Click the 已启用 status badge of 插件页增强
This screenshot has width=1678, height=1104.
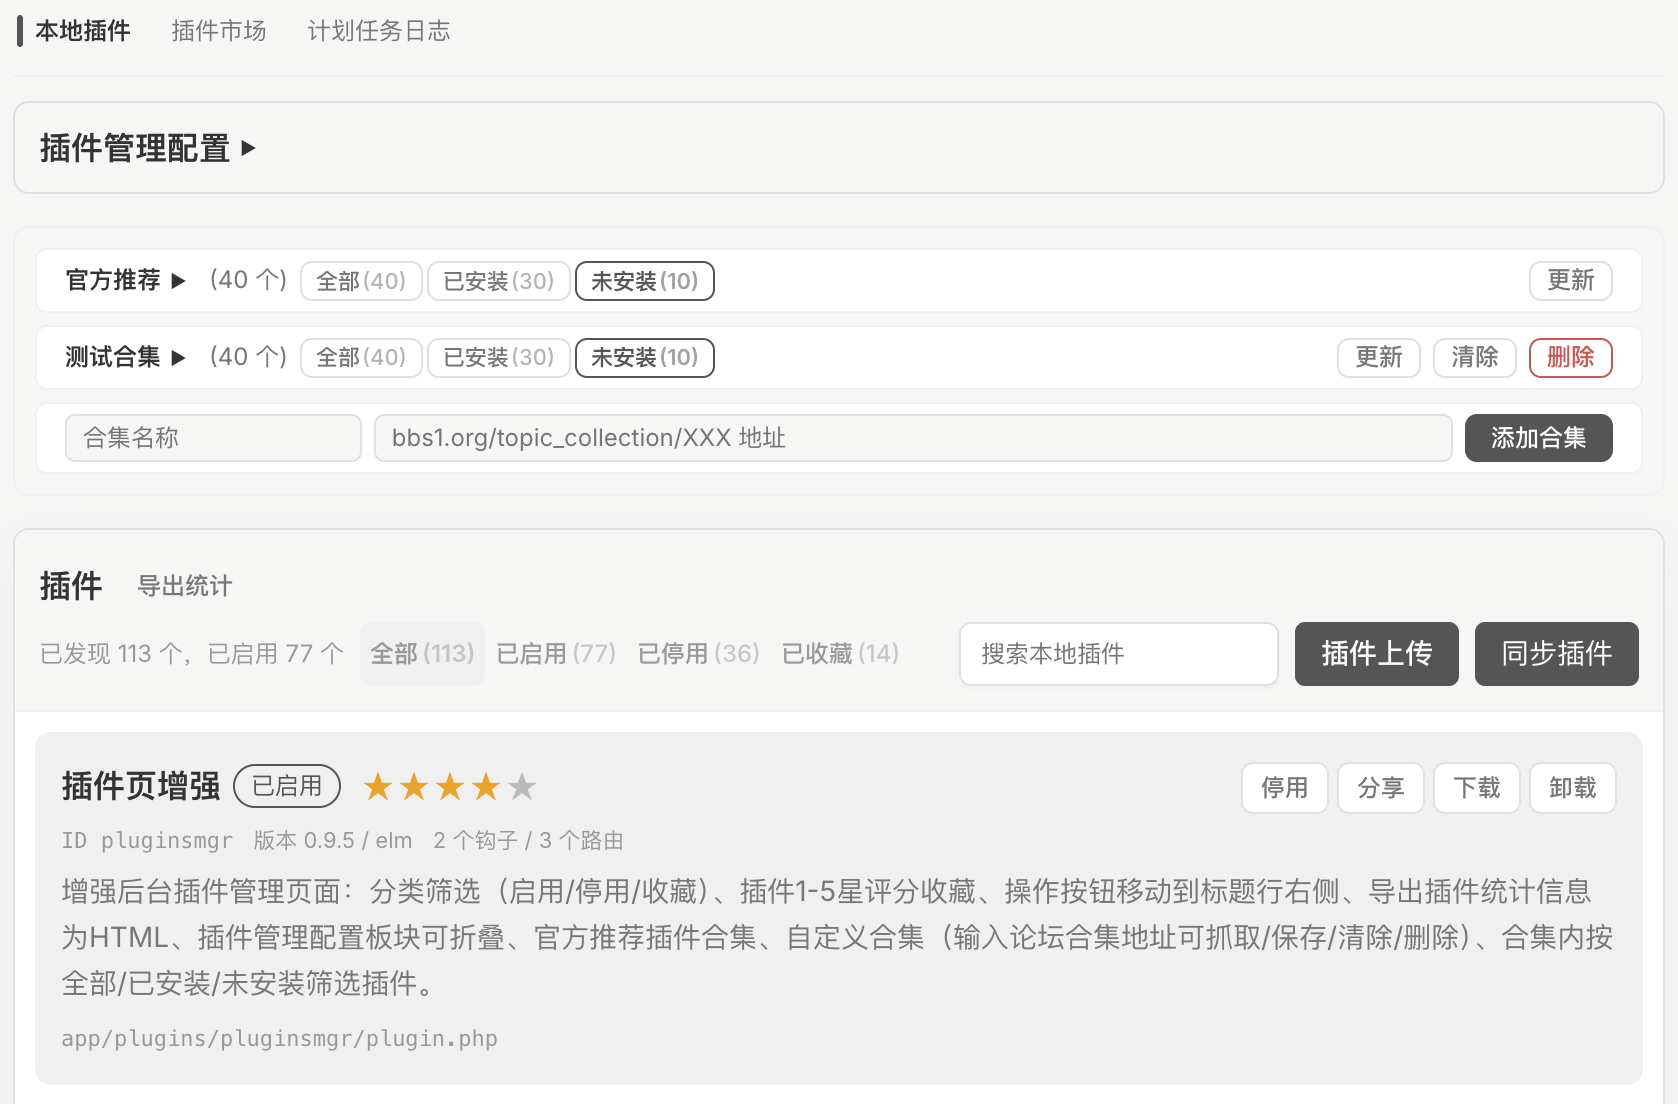point(287,786)
